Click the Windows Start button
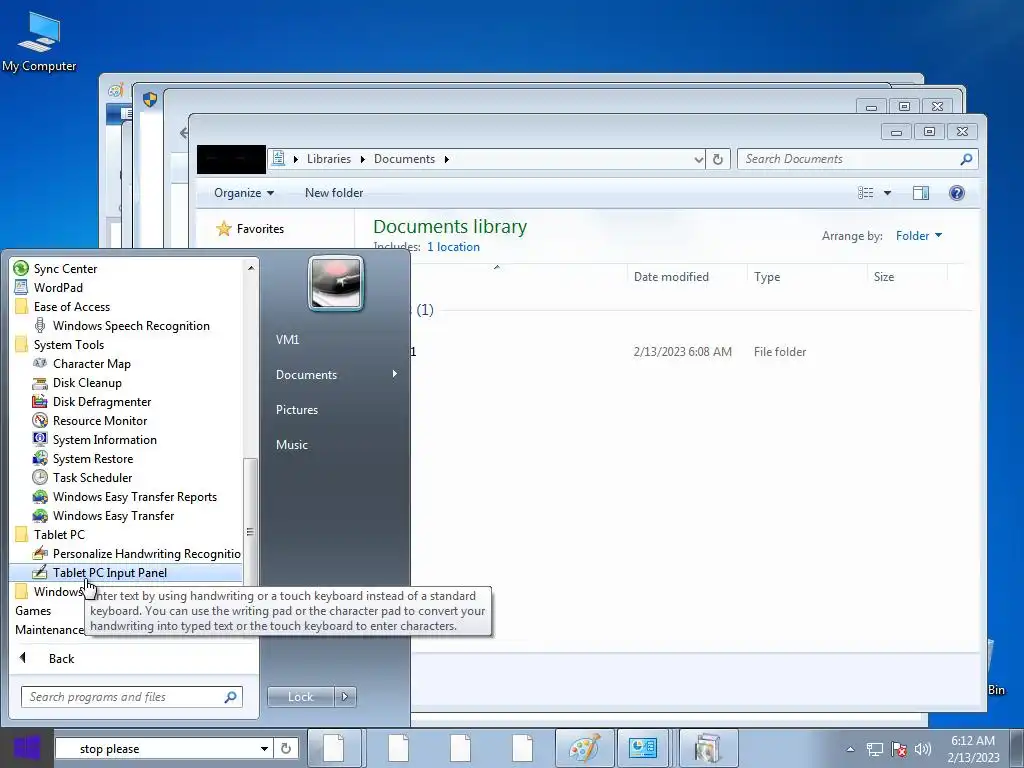Image resolution: width=1024 pixels, height=768 pixels. 26,748
